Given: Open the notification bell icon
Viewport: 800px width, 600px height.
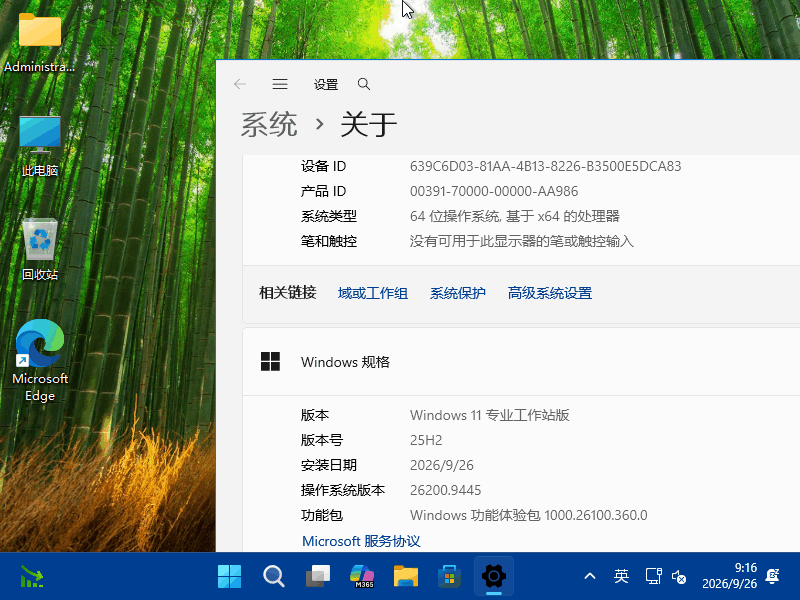Looking at the screenshot, I should click(x=772, y=576).
